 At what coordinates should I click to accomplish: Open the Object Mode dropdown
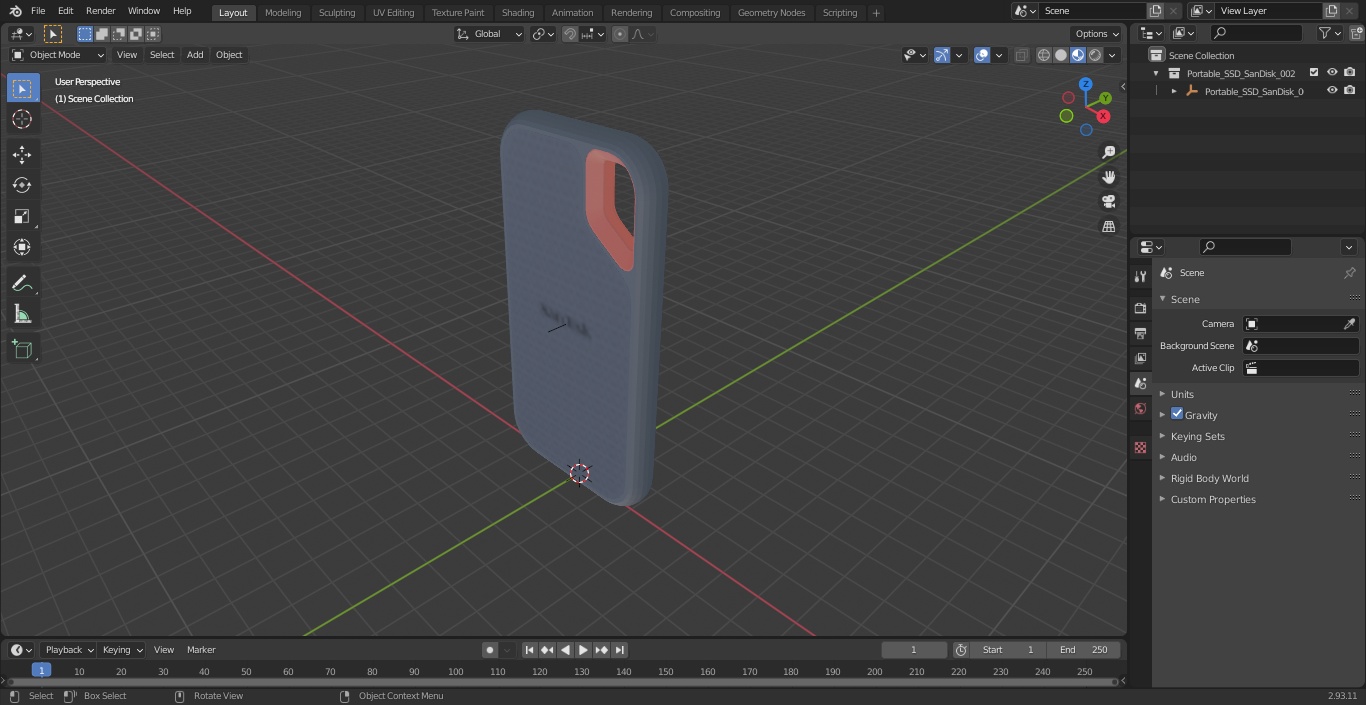[58, 55]
